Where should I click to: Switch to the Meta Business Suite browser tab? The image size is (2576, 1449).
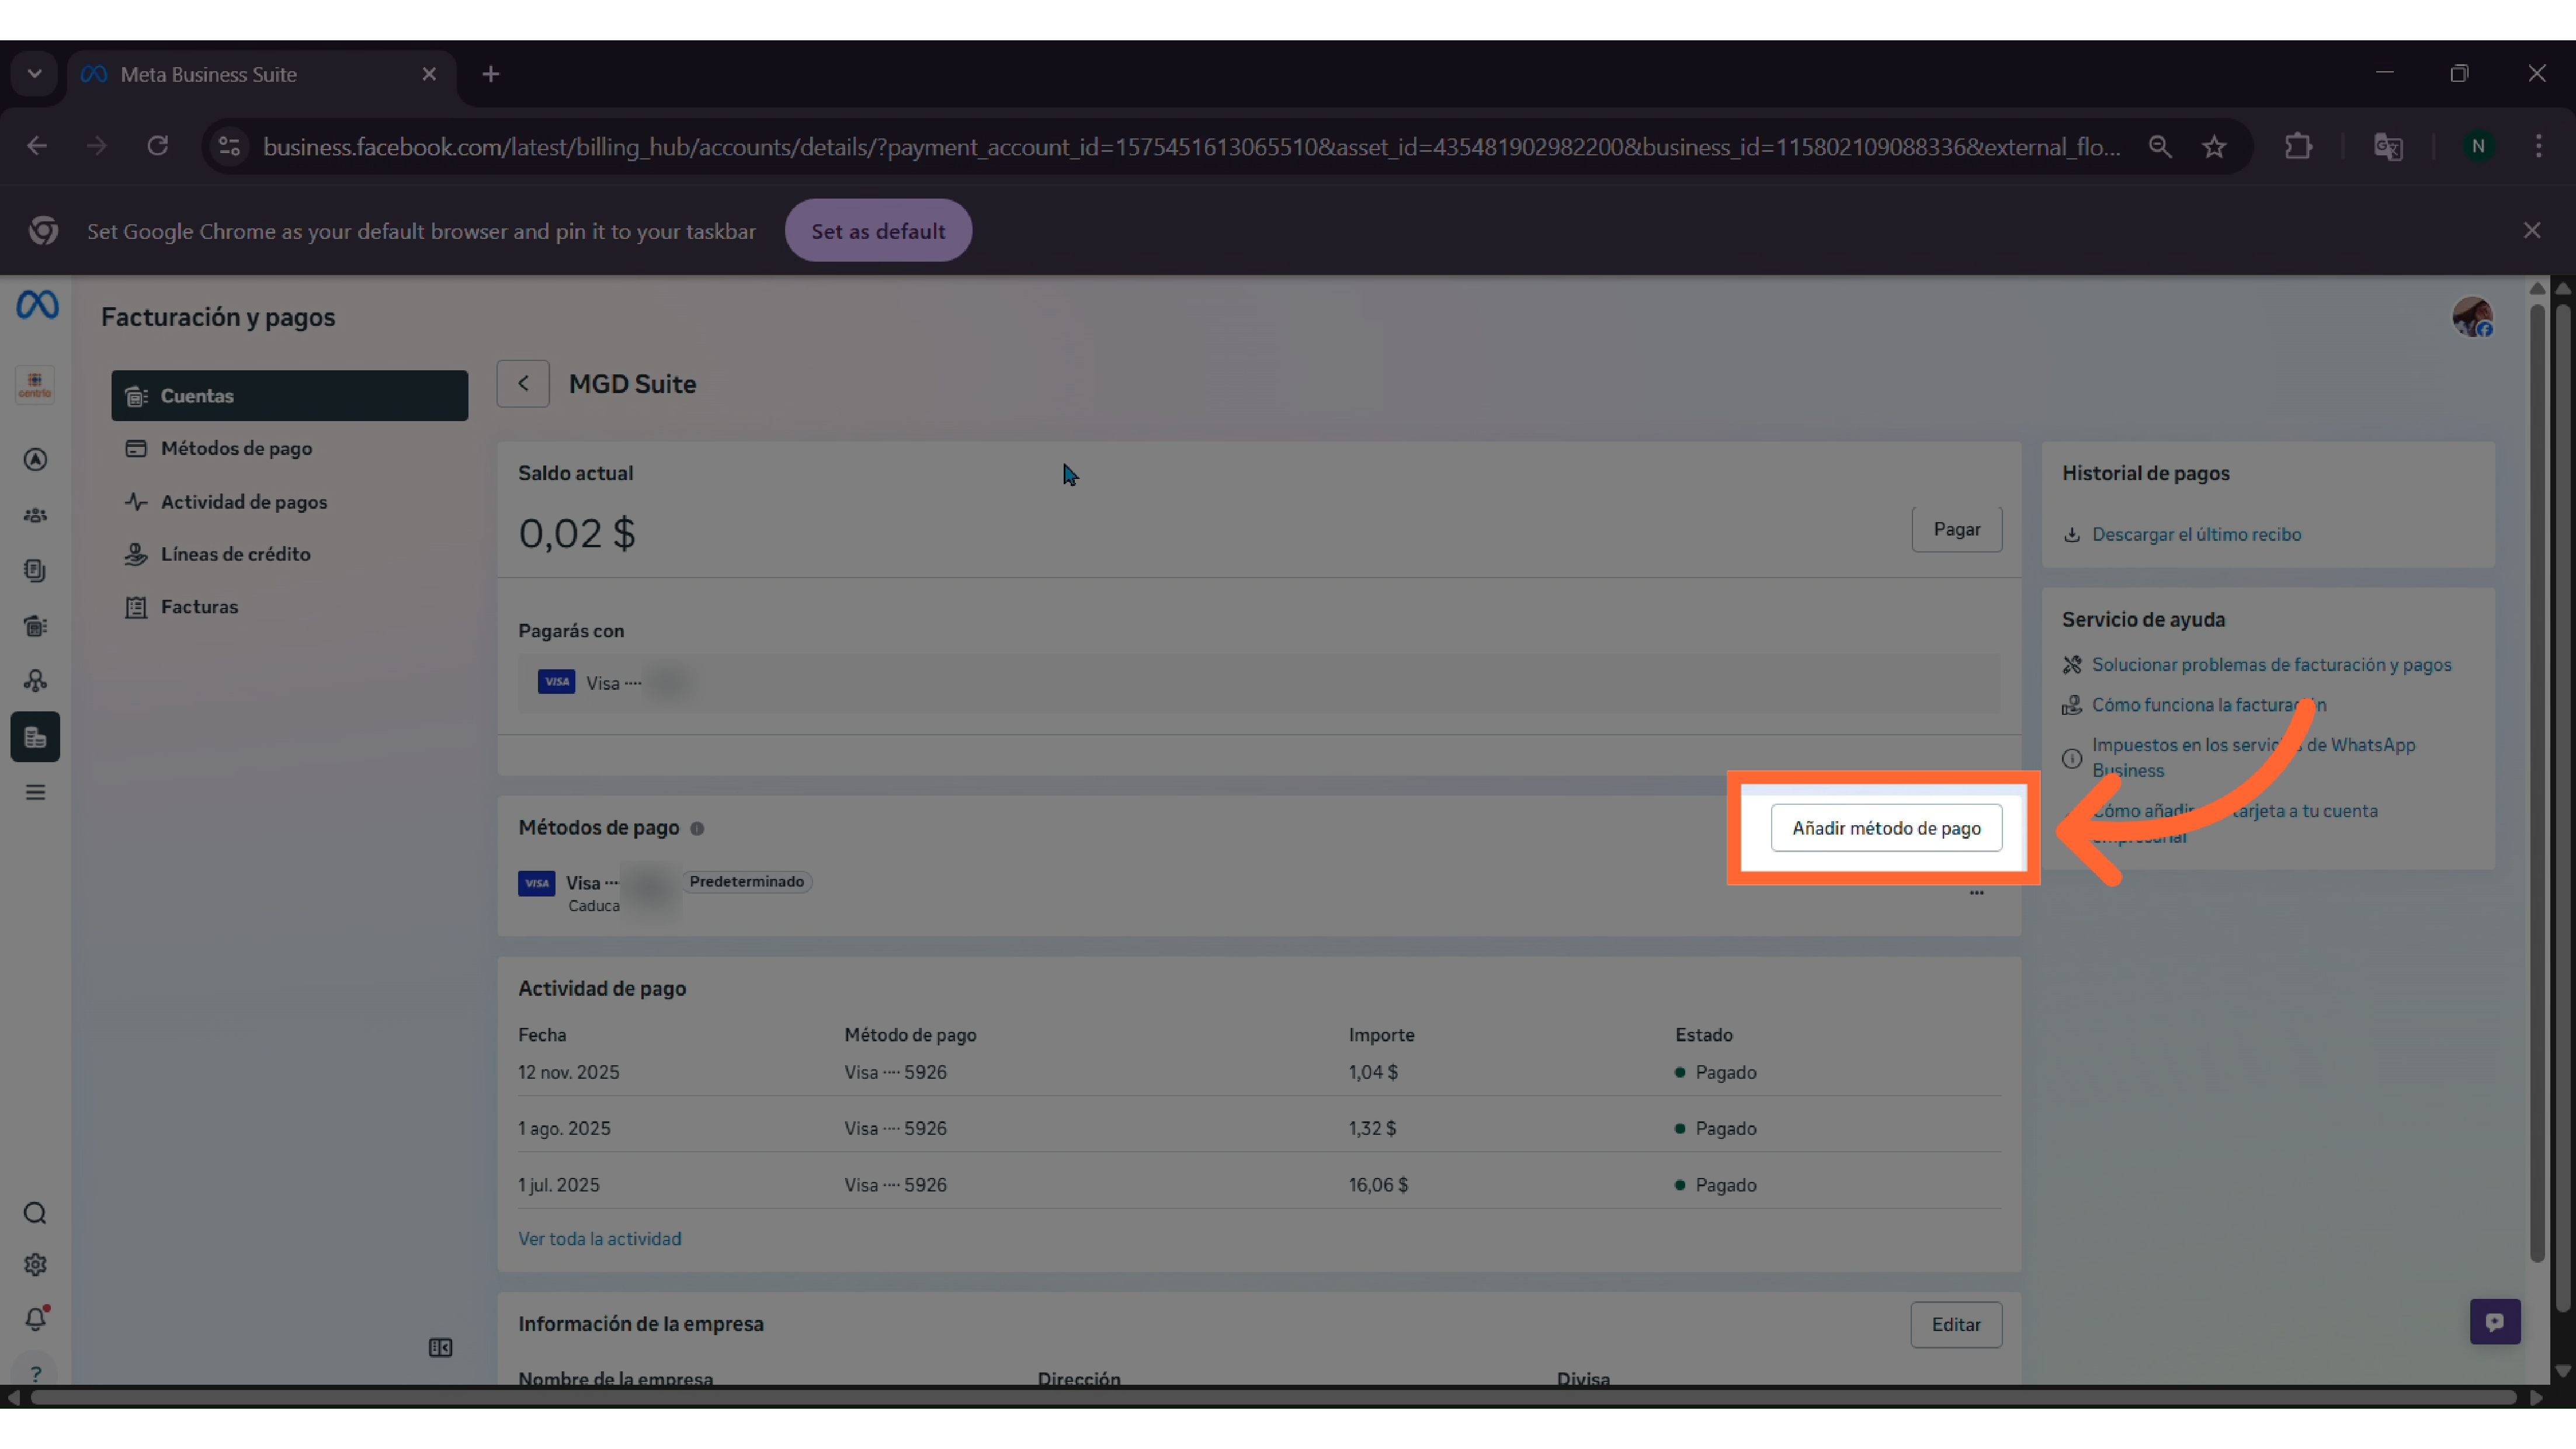click(x=208, y=73)
